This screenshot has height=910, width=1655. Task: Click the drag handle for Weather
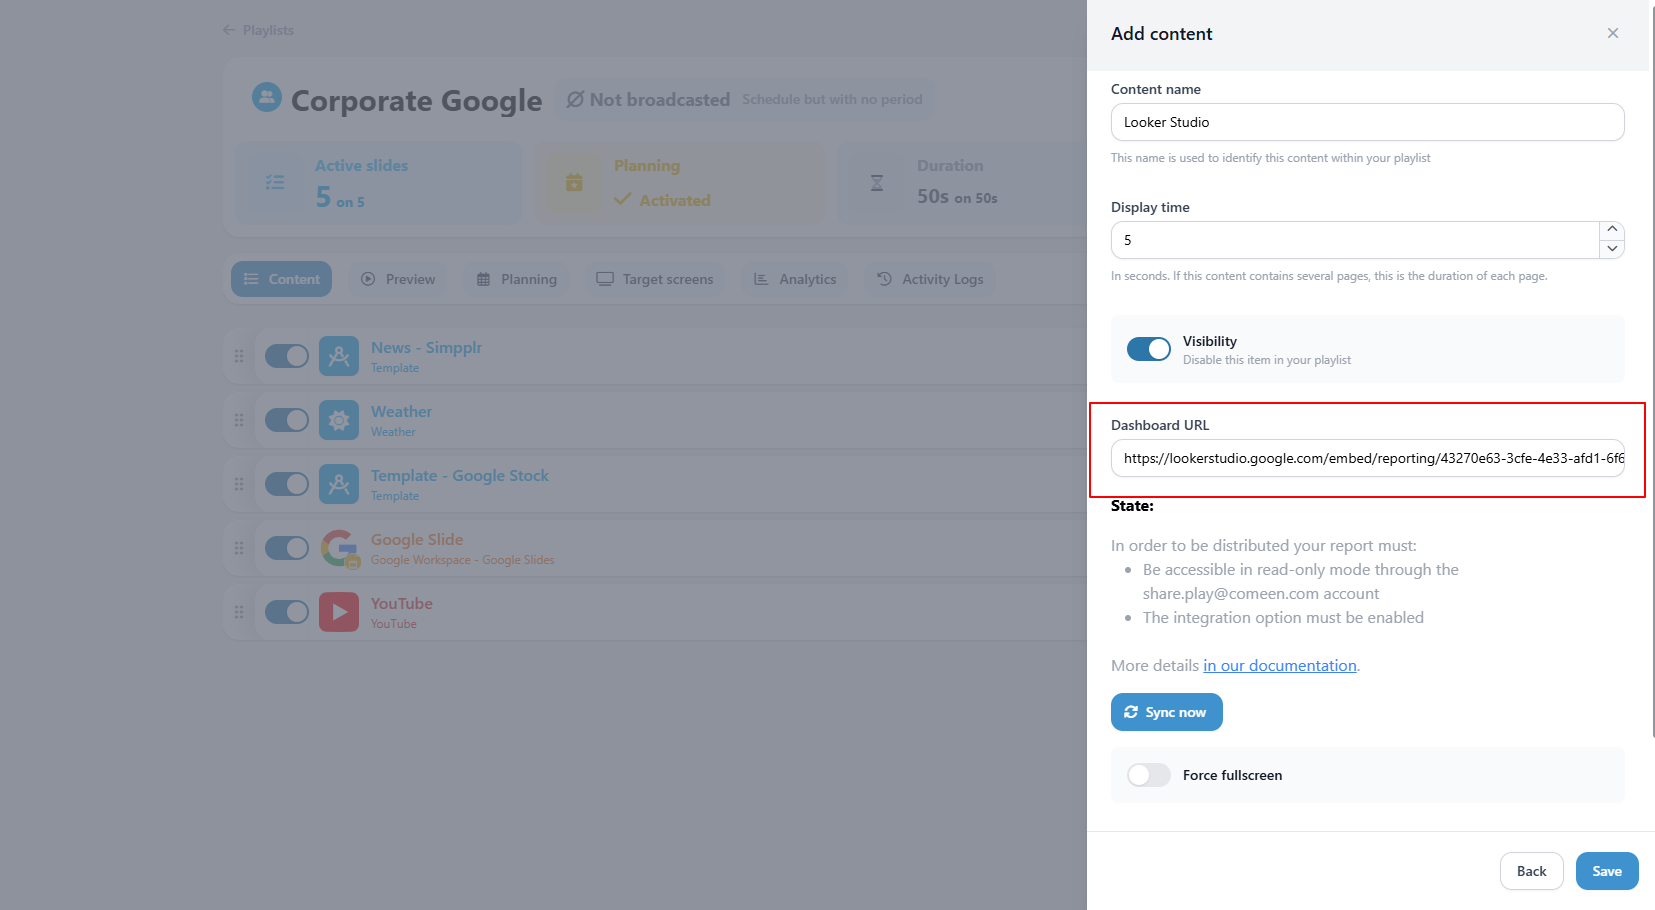point(239,420)
